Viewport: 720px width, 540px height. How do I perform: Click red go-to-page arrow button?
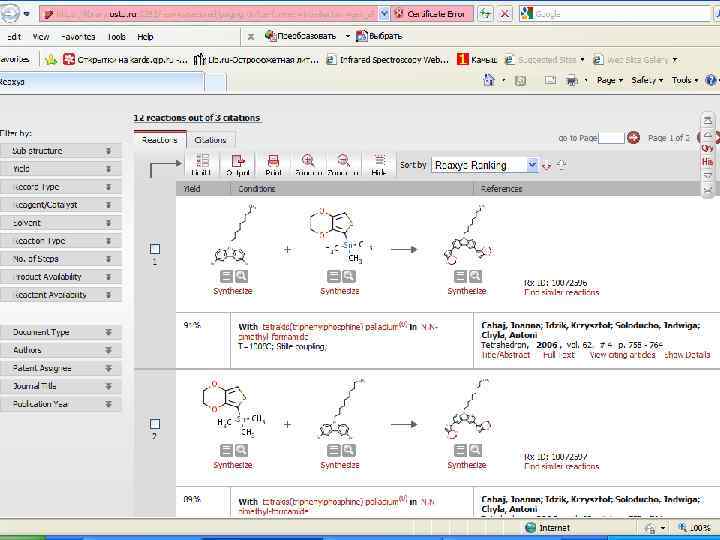point(634,138)
